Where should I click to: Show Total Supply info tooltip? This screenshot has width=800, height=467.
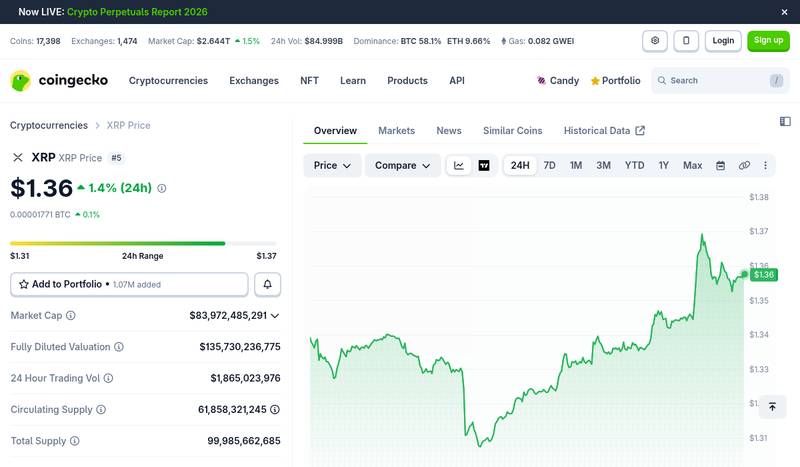(74, 441)
